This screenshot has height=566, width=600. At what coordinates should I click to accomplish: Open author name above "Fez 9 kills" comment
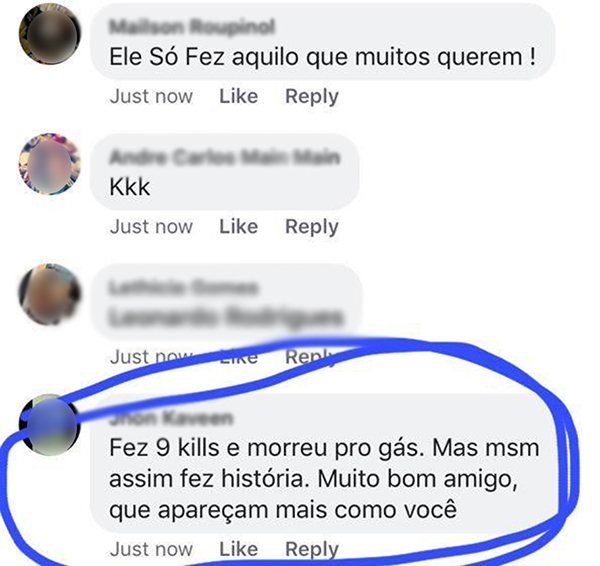171,418
